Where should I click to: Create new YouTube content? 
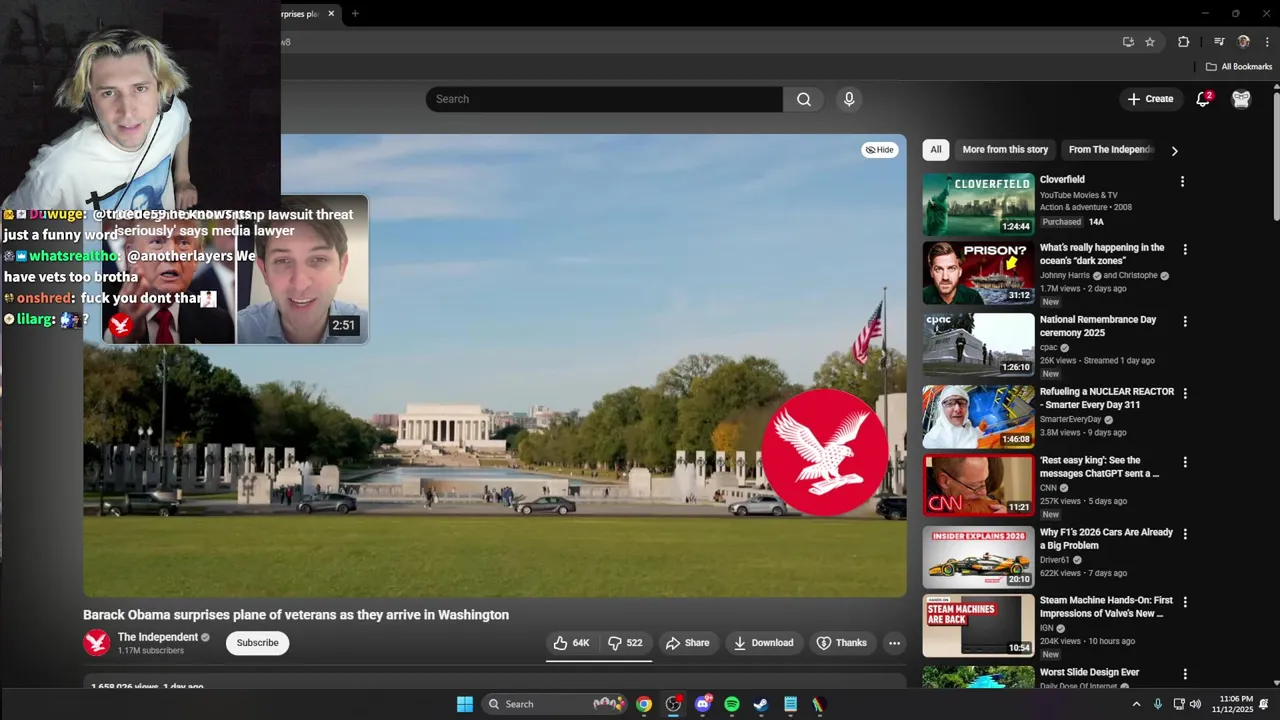pyautogui.click(x=1150, y=99)
